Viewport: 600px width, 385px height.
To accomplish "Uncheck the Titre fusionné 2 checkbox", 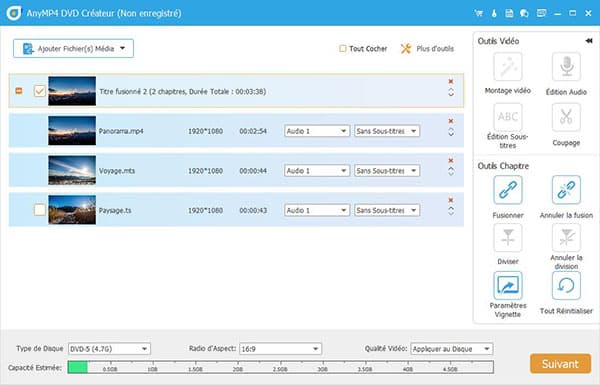I will (40, 91).
